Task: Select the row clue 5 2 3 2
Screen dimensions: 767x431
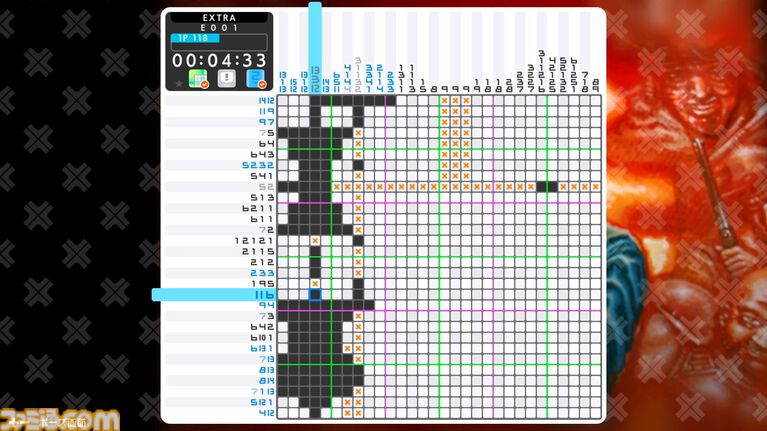Action: click(259, 165)
